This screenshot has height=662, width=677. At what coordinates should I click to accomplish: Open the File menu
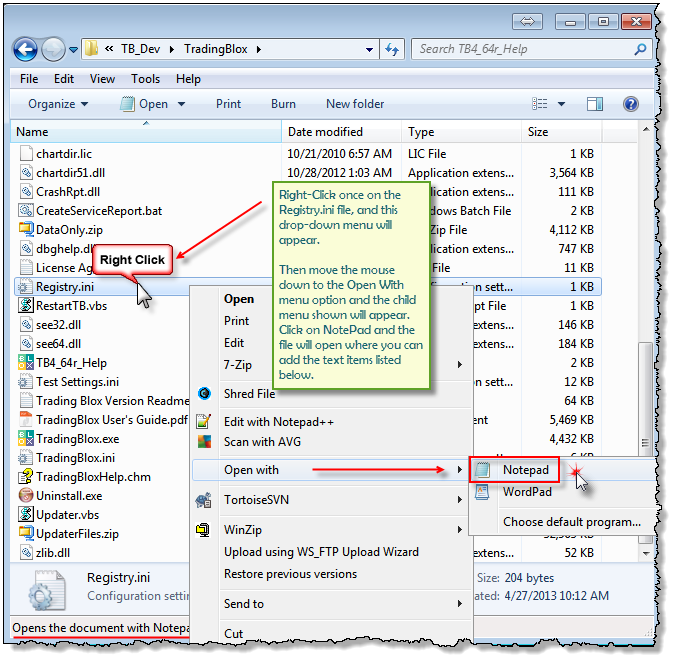pos(29,79)
